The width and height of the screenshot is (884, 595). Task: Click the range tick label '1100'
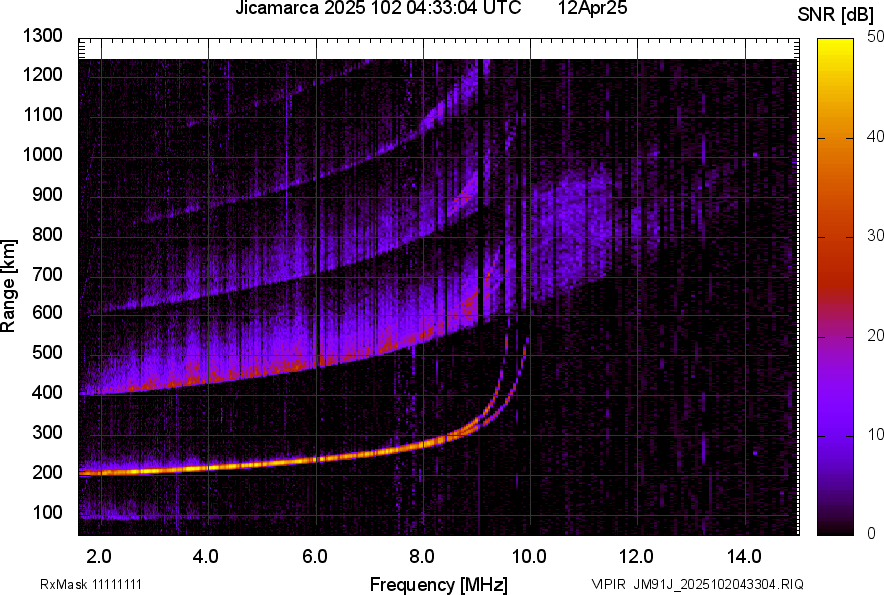click(x=42, y=114)
